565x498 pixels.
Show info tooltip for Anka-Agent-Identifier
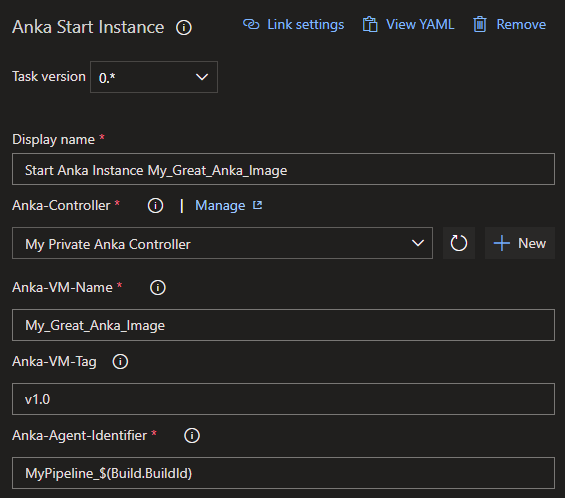[x=192, y=436]
